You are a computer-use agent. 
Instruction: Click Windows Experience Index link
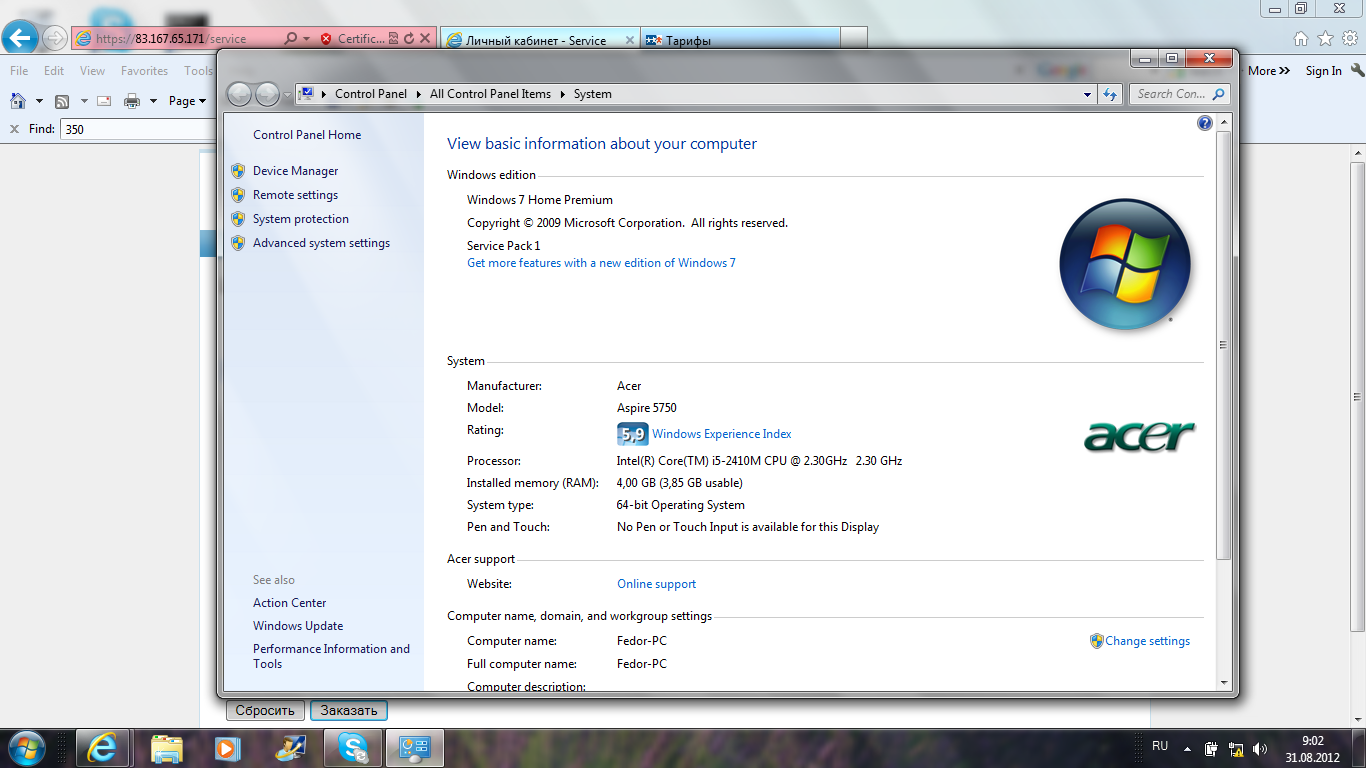pos(721,434)
